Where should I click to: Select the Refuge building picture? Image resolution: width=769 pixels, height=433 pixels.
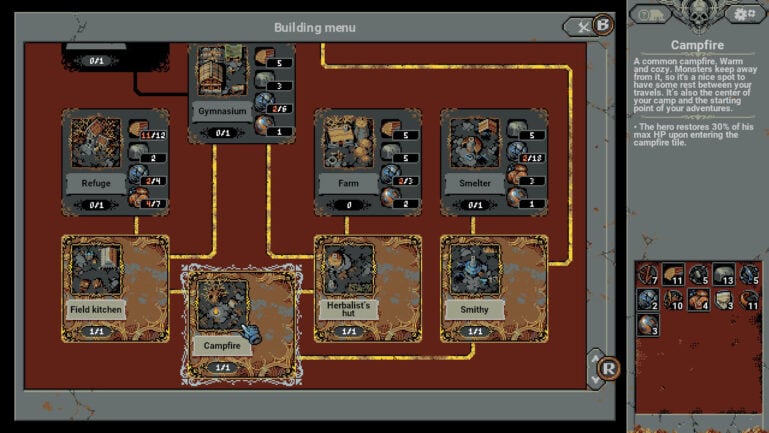(95, 144)
